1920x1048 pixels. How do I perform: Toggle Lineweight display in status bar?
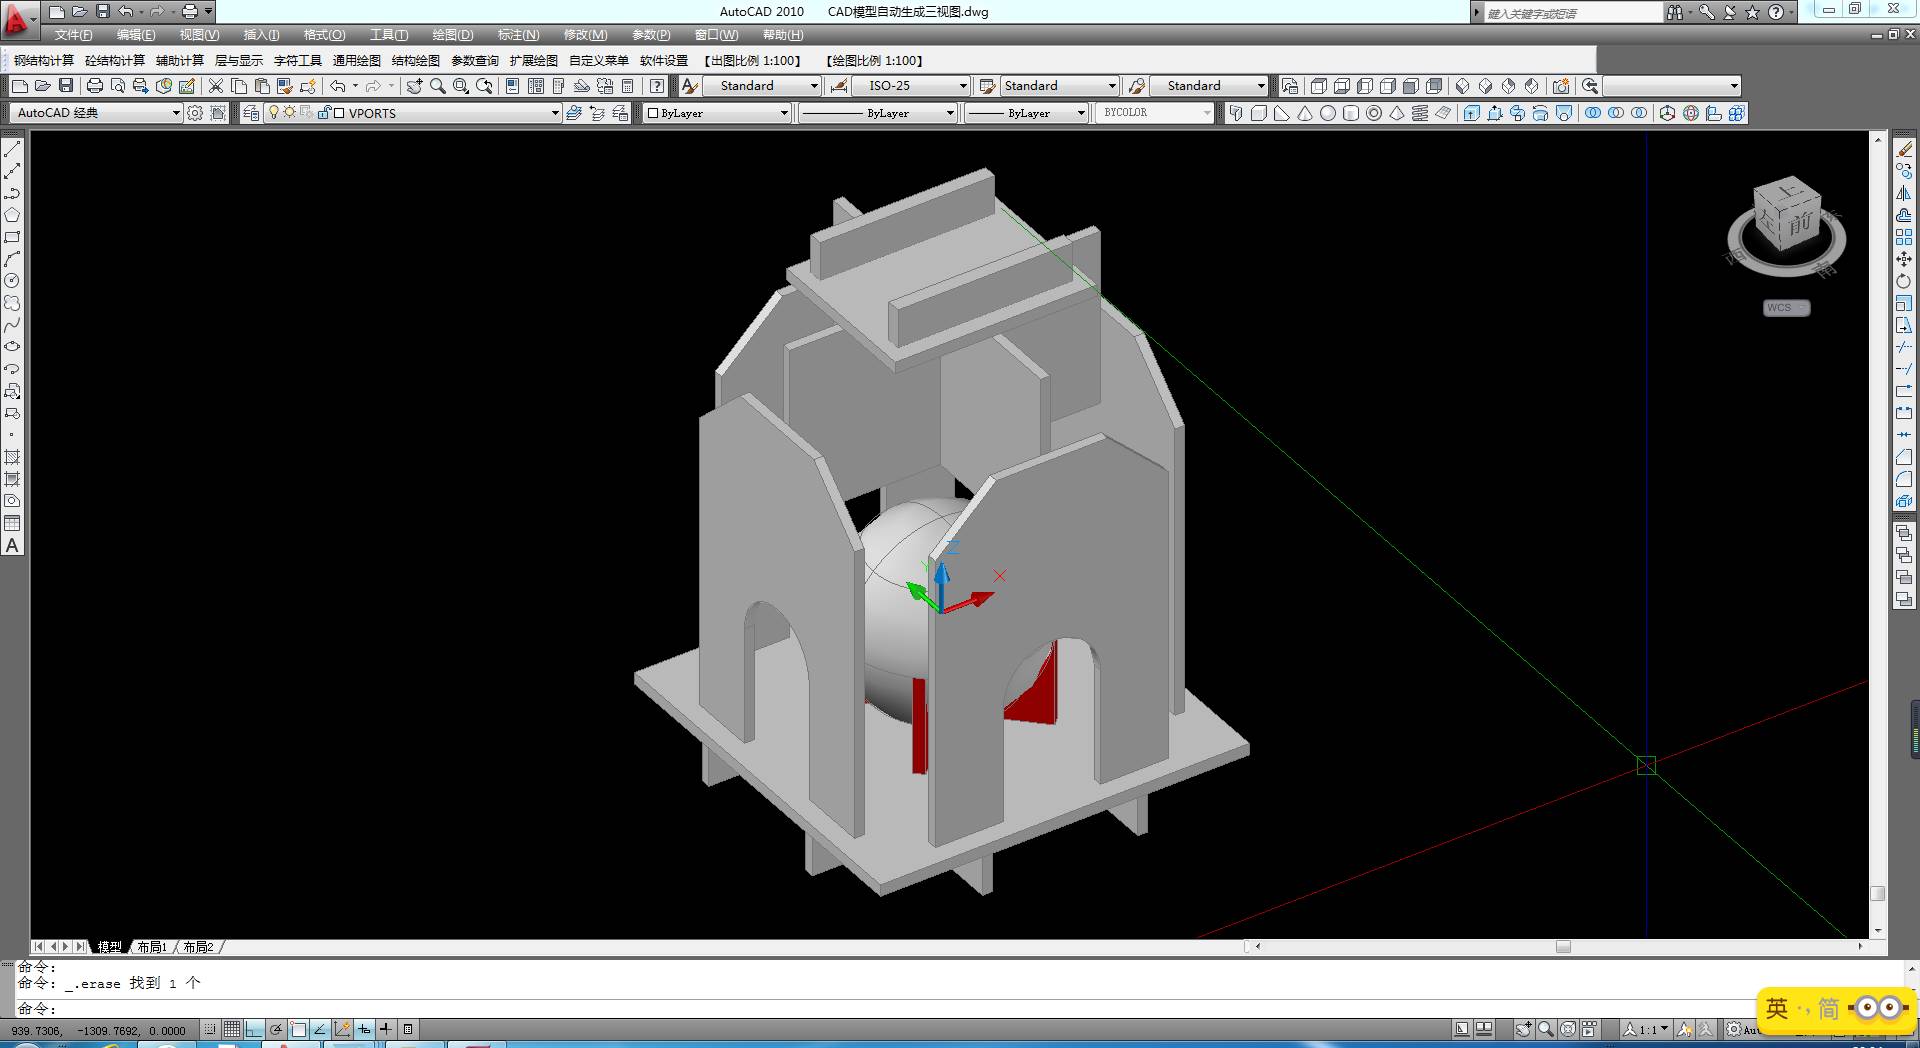click(386, 1029)
